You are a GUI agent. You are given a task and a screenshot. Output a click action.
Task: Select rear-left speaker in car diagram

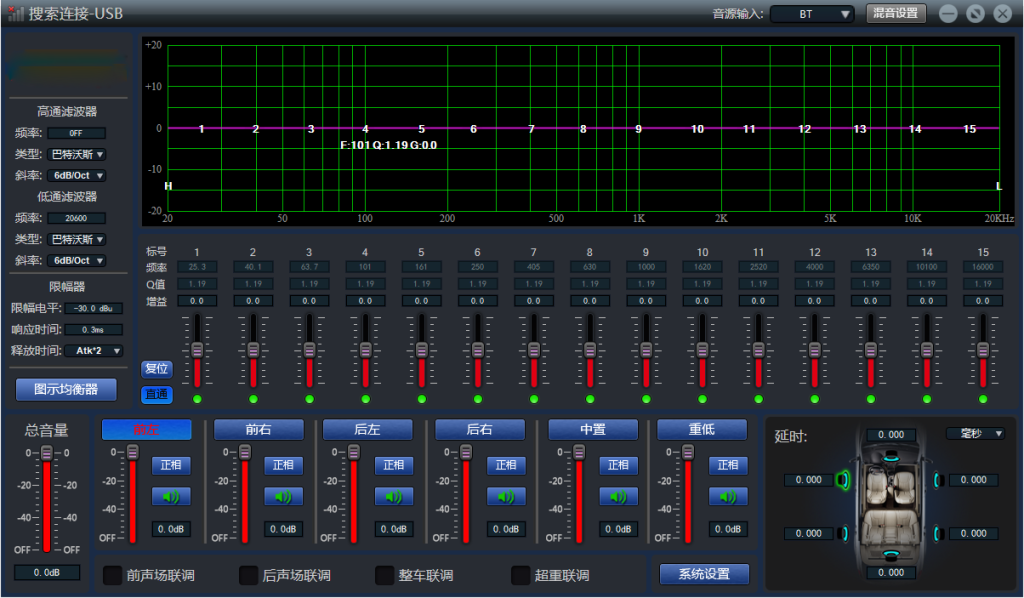click(844, 533)
